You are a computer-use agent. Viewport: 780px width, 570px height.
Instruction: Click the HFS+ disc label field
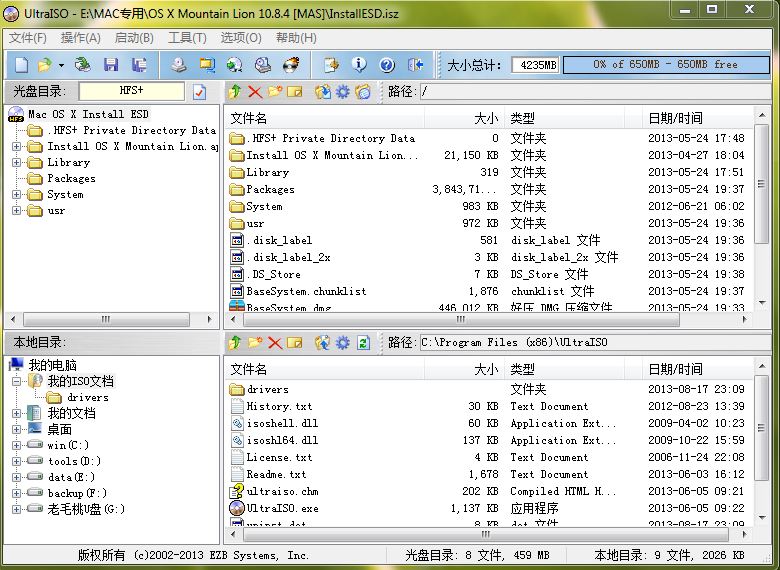(x=131, y=91)
